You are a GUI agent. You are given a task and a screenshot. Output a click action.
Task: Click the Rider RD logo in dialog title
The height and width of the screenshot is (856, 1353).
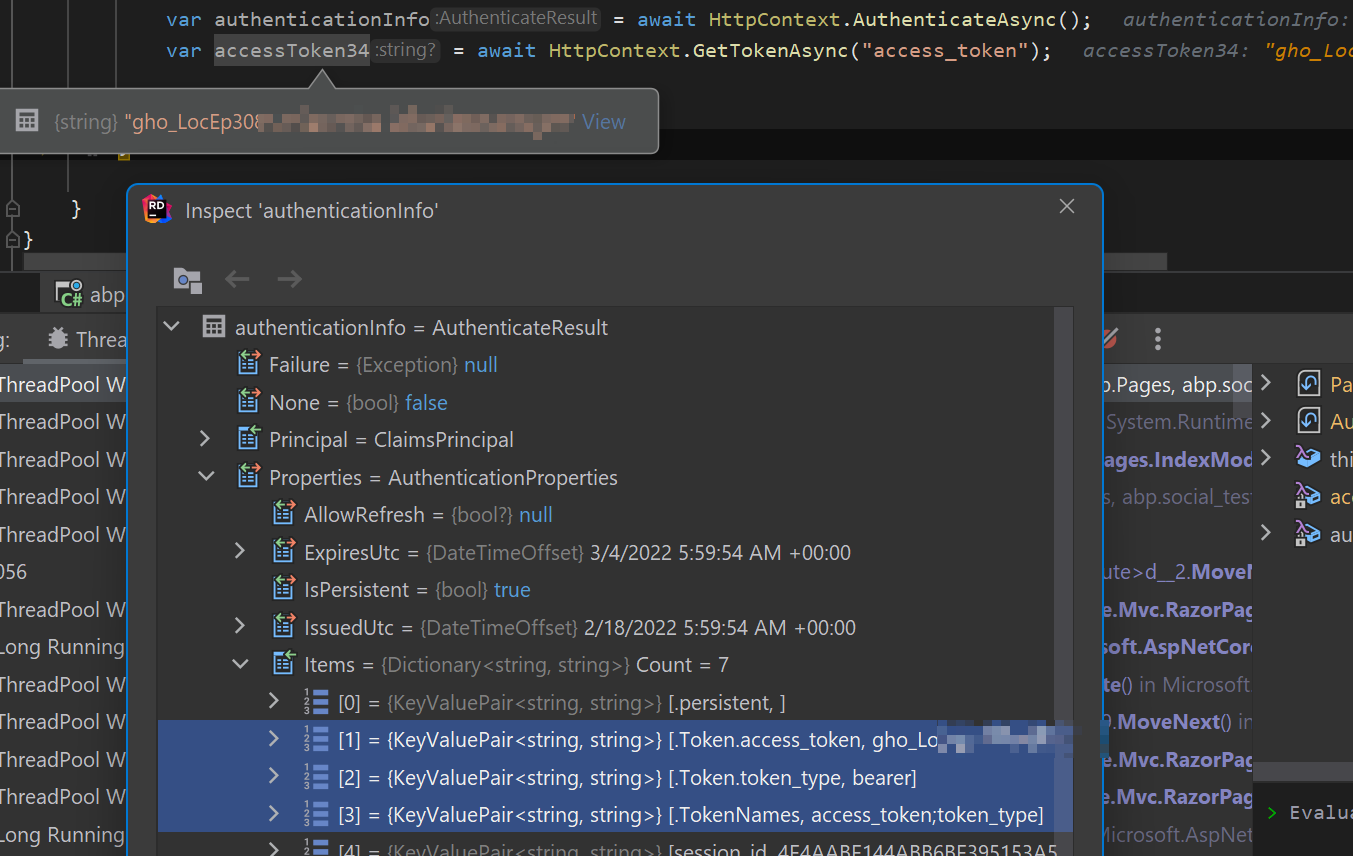click(x=157, y=210)
